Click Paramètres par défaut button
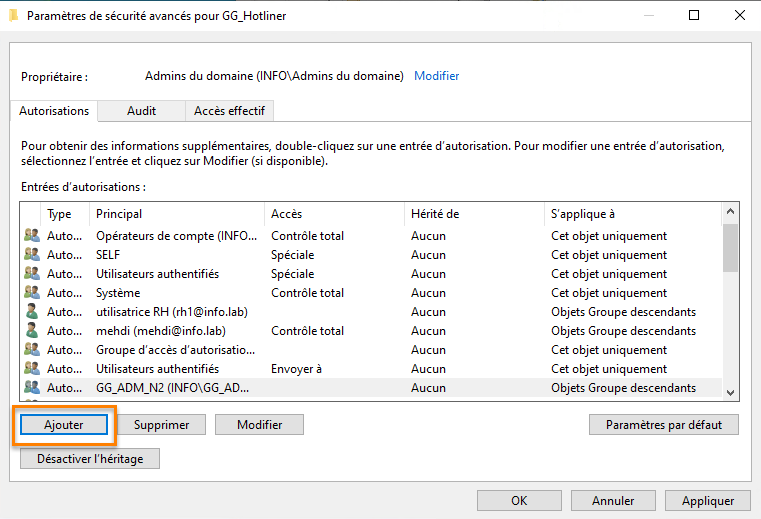The height and width of the screenshot is (519, 761). 664,425
